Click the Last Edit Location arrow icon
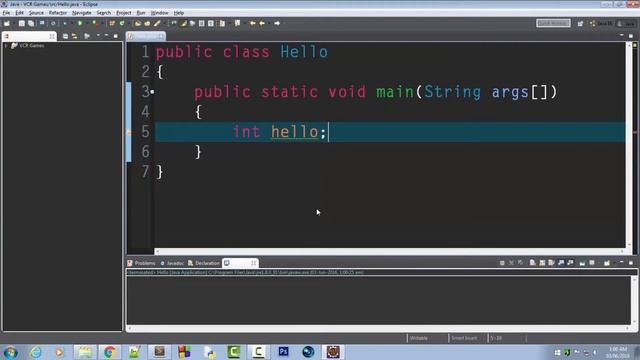 point(253,24)
